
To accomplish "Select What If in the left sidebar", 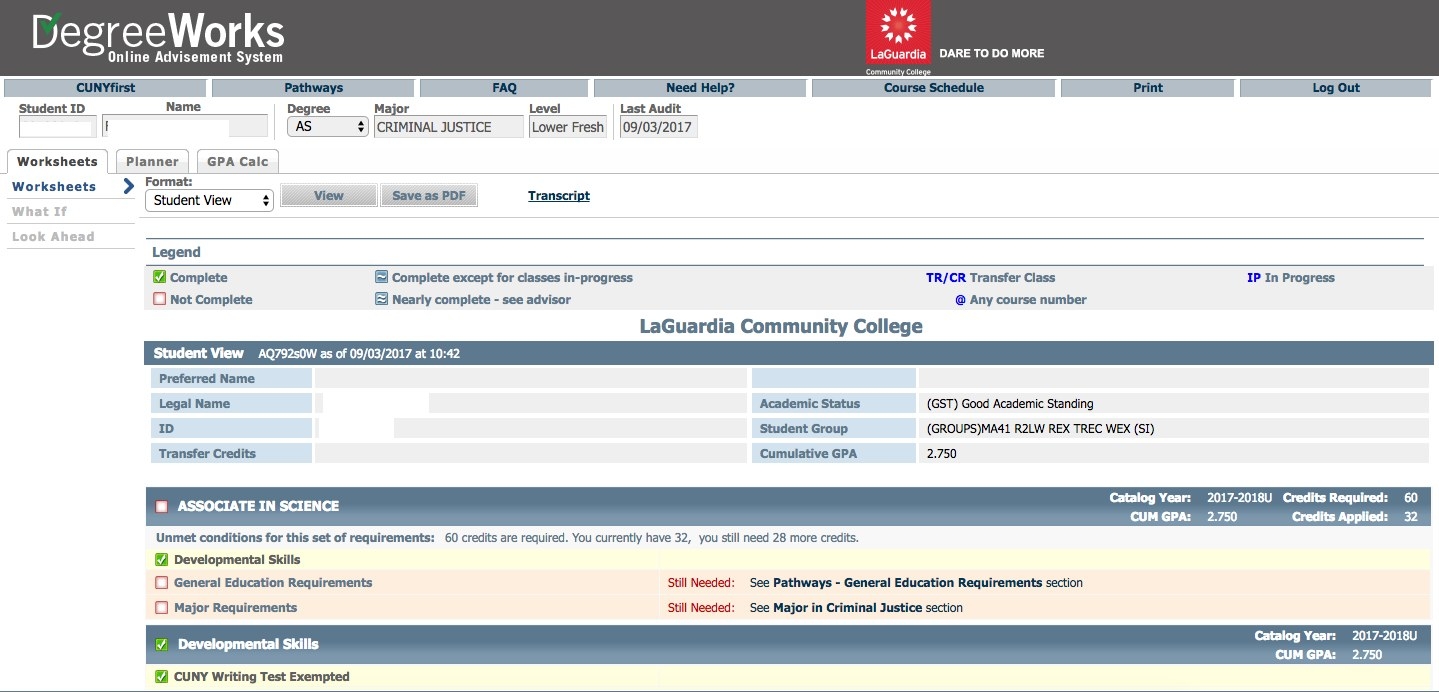I will (x=39, y=212).
